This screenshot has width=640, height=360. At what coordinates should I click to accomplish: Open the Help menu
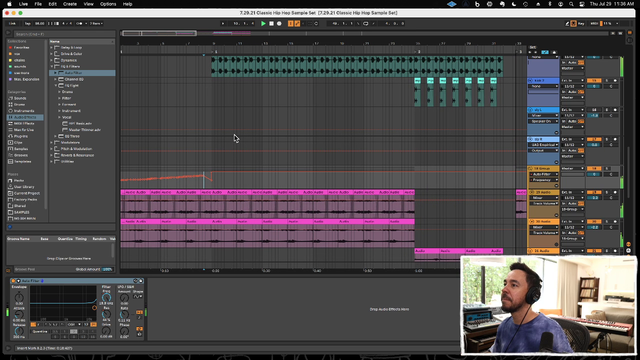(127, 4)
